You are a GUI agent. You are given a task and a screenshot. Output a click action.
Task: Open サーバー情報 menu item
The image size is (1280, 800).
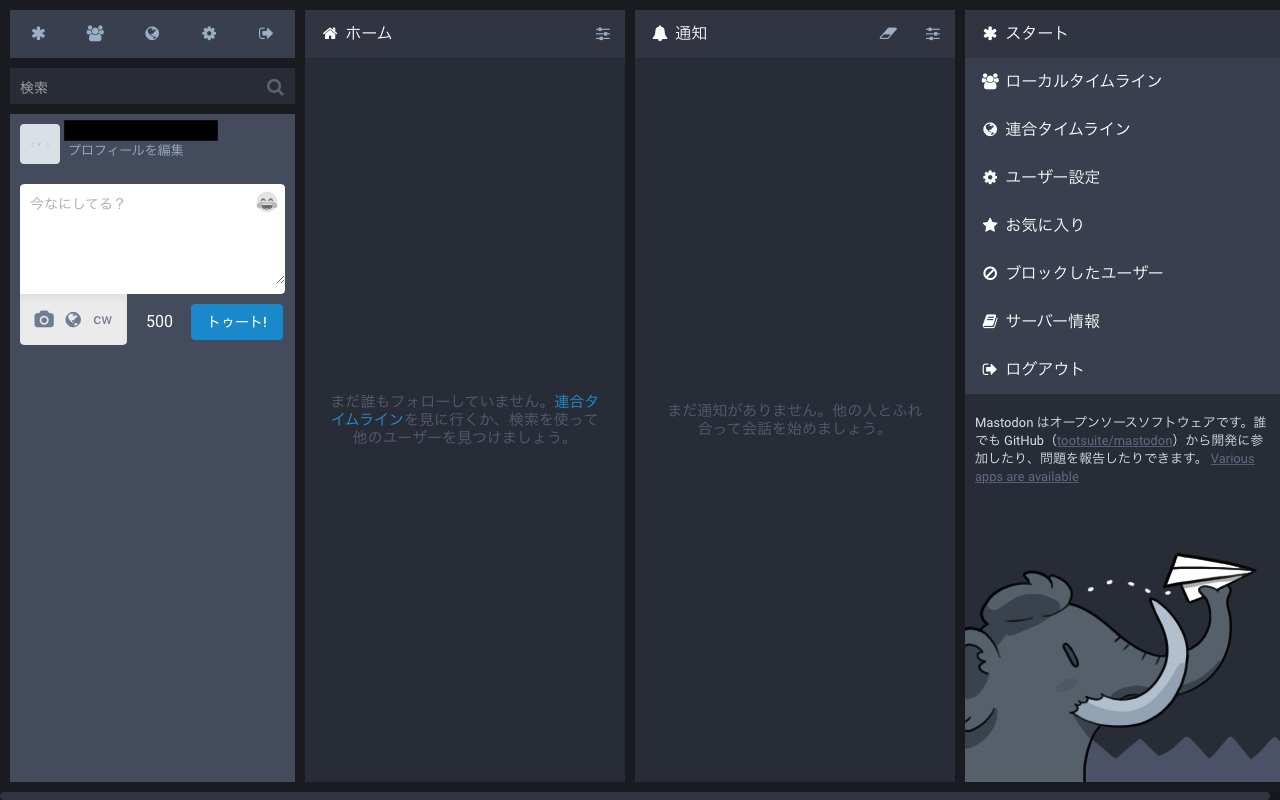point(1122,321)
